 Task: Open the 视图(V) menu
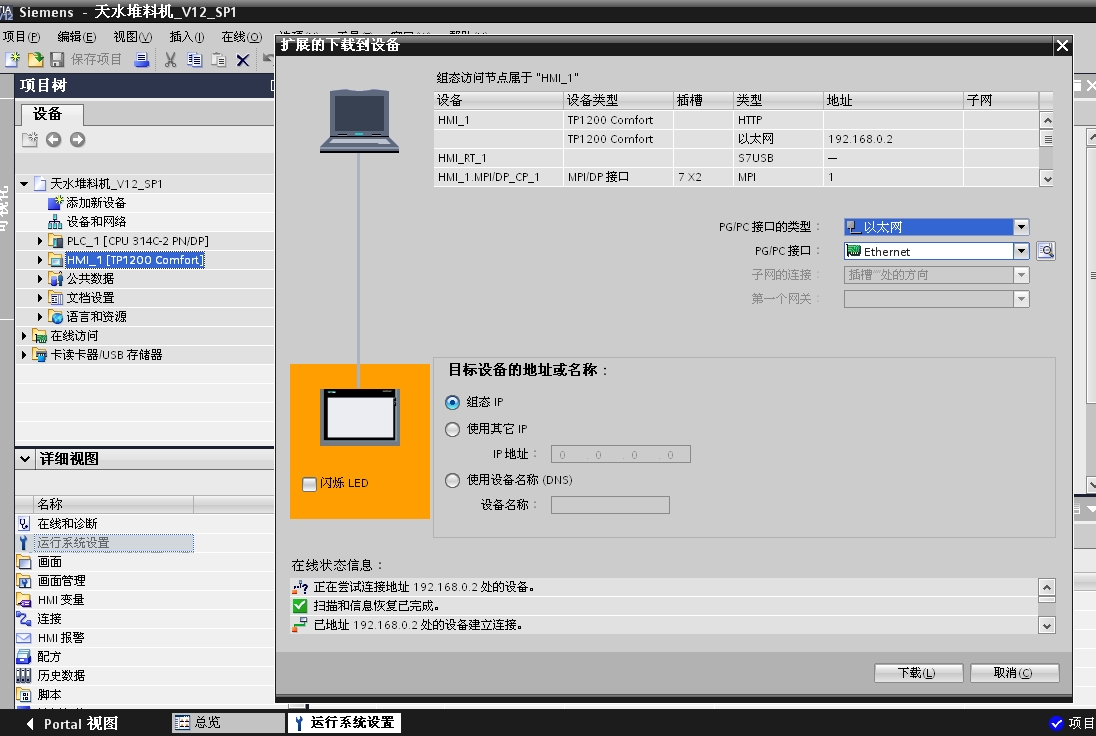pyautogui.click(x=132, y=36)
